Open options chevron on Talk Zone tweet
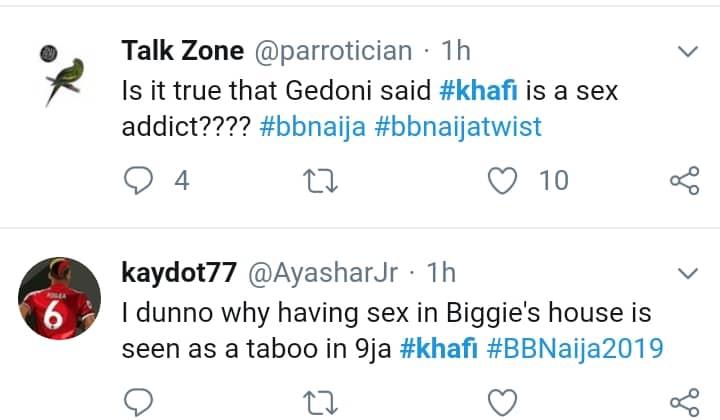Viewport: 720px width, 420px height. [x=689, y=51]
